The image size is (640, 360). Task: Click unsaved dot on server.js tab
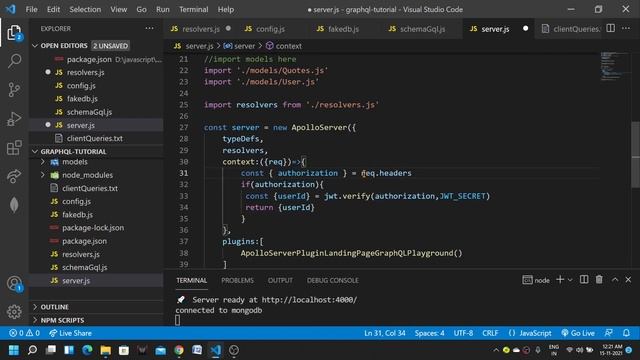[x=525, y=29]
